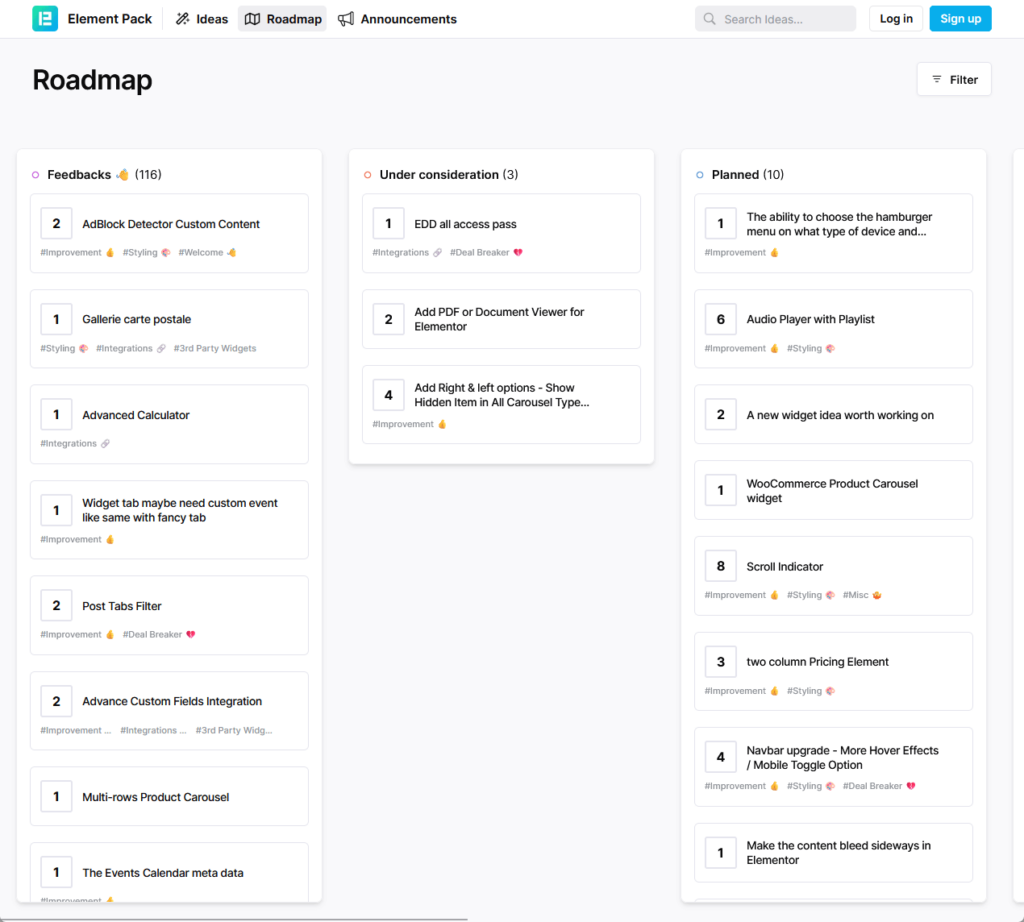Image resolution: width=1024 pixels, height=922 pixels.
Task: Upvote Navbar upgrade idea
Action: tap(721, 757)
